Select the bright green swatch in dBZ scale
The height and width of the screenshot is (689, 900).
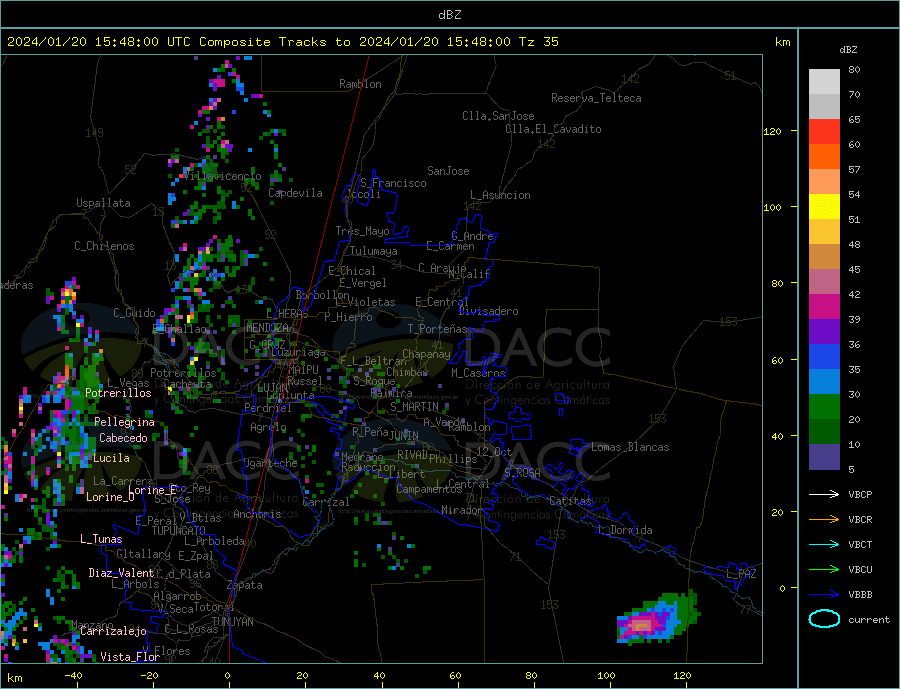[824, 407]
